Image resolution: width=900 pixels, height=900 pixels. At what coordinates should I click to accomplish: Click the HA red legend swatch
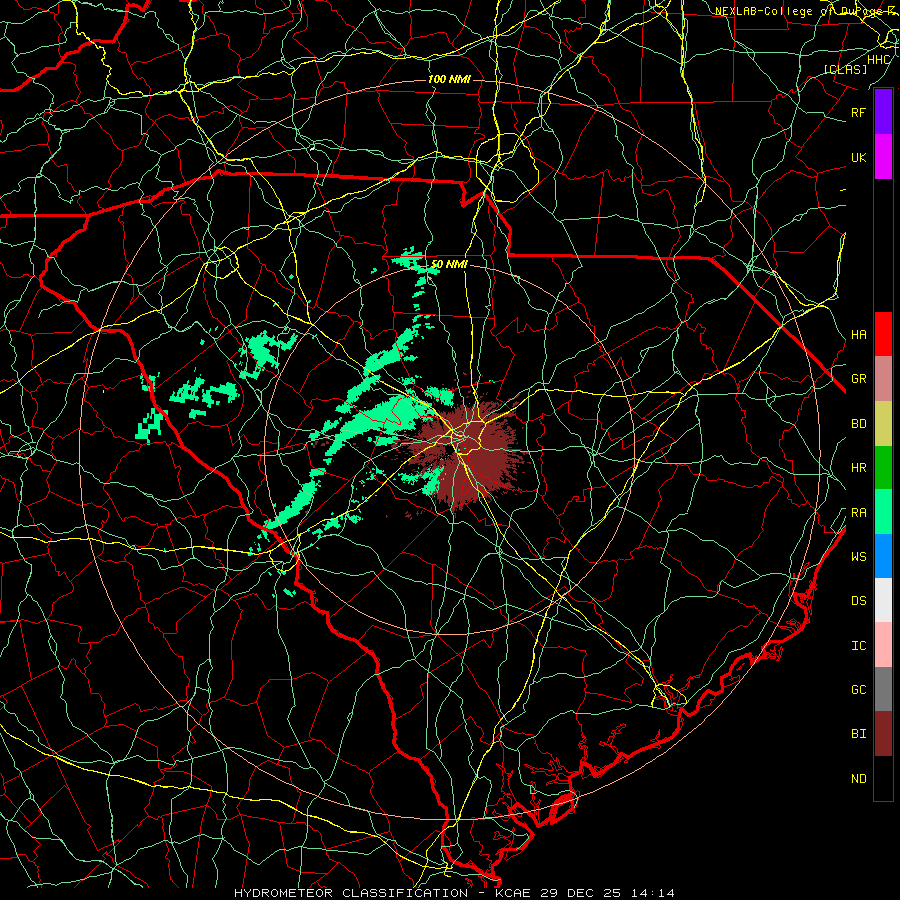tap(883, 334)
